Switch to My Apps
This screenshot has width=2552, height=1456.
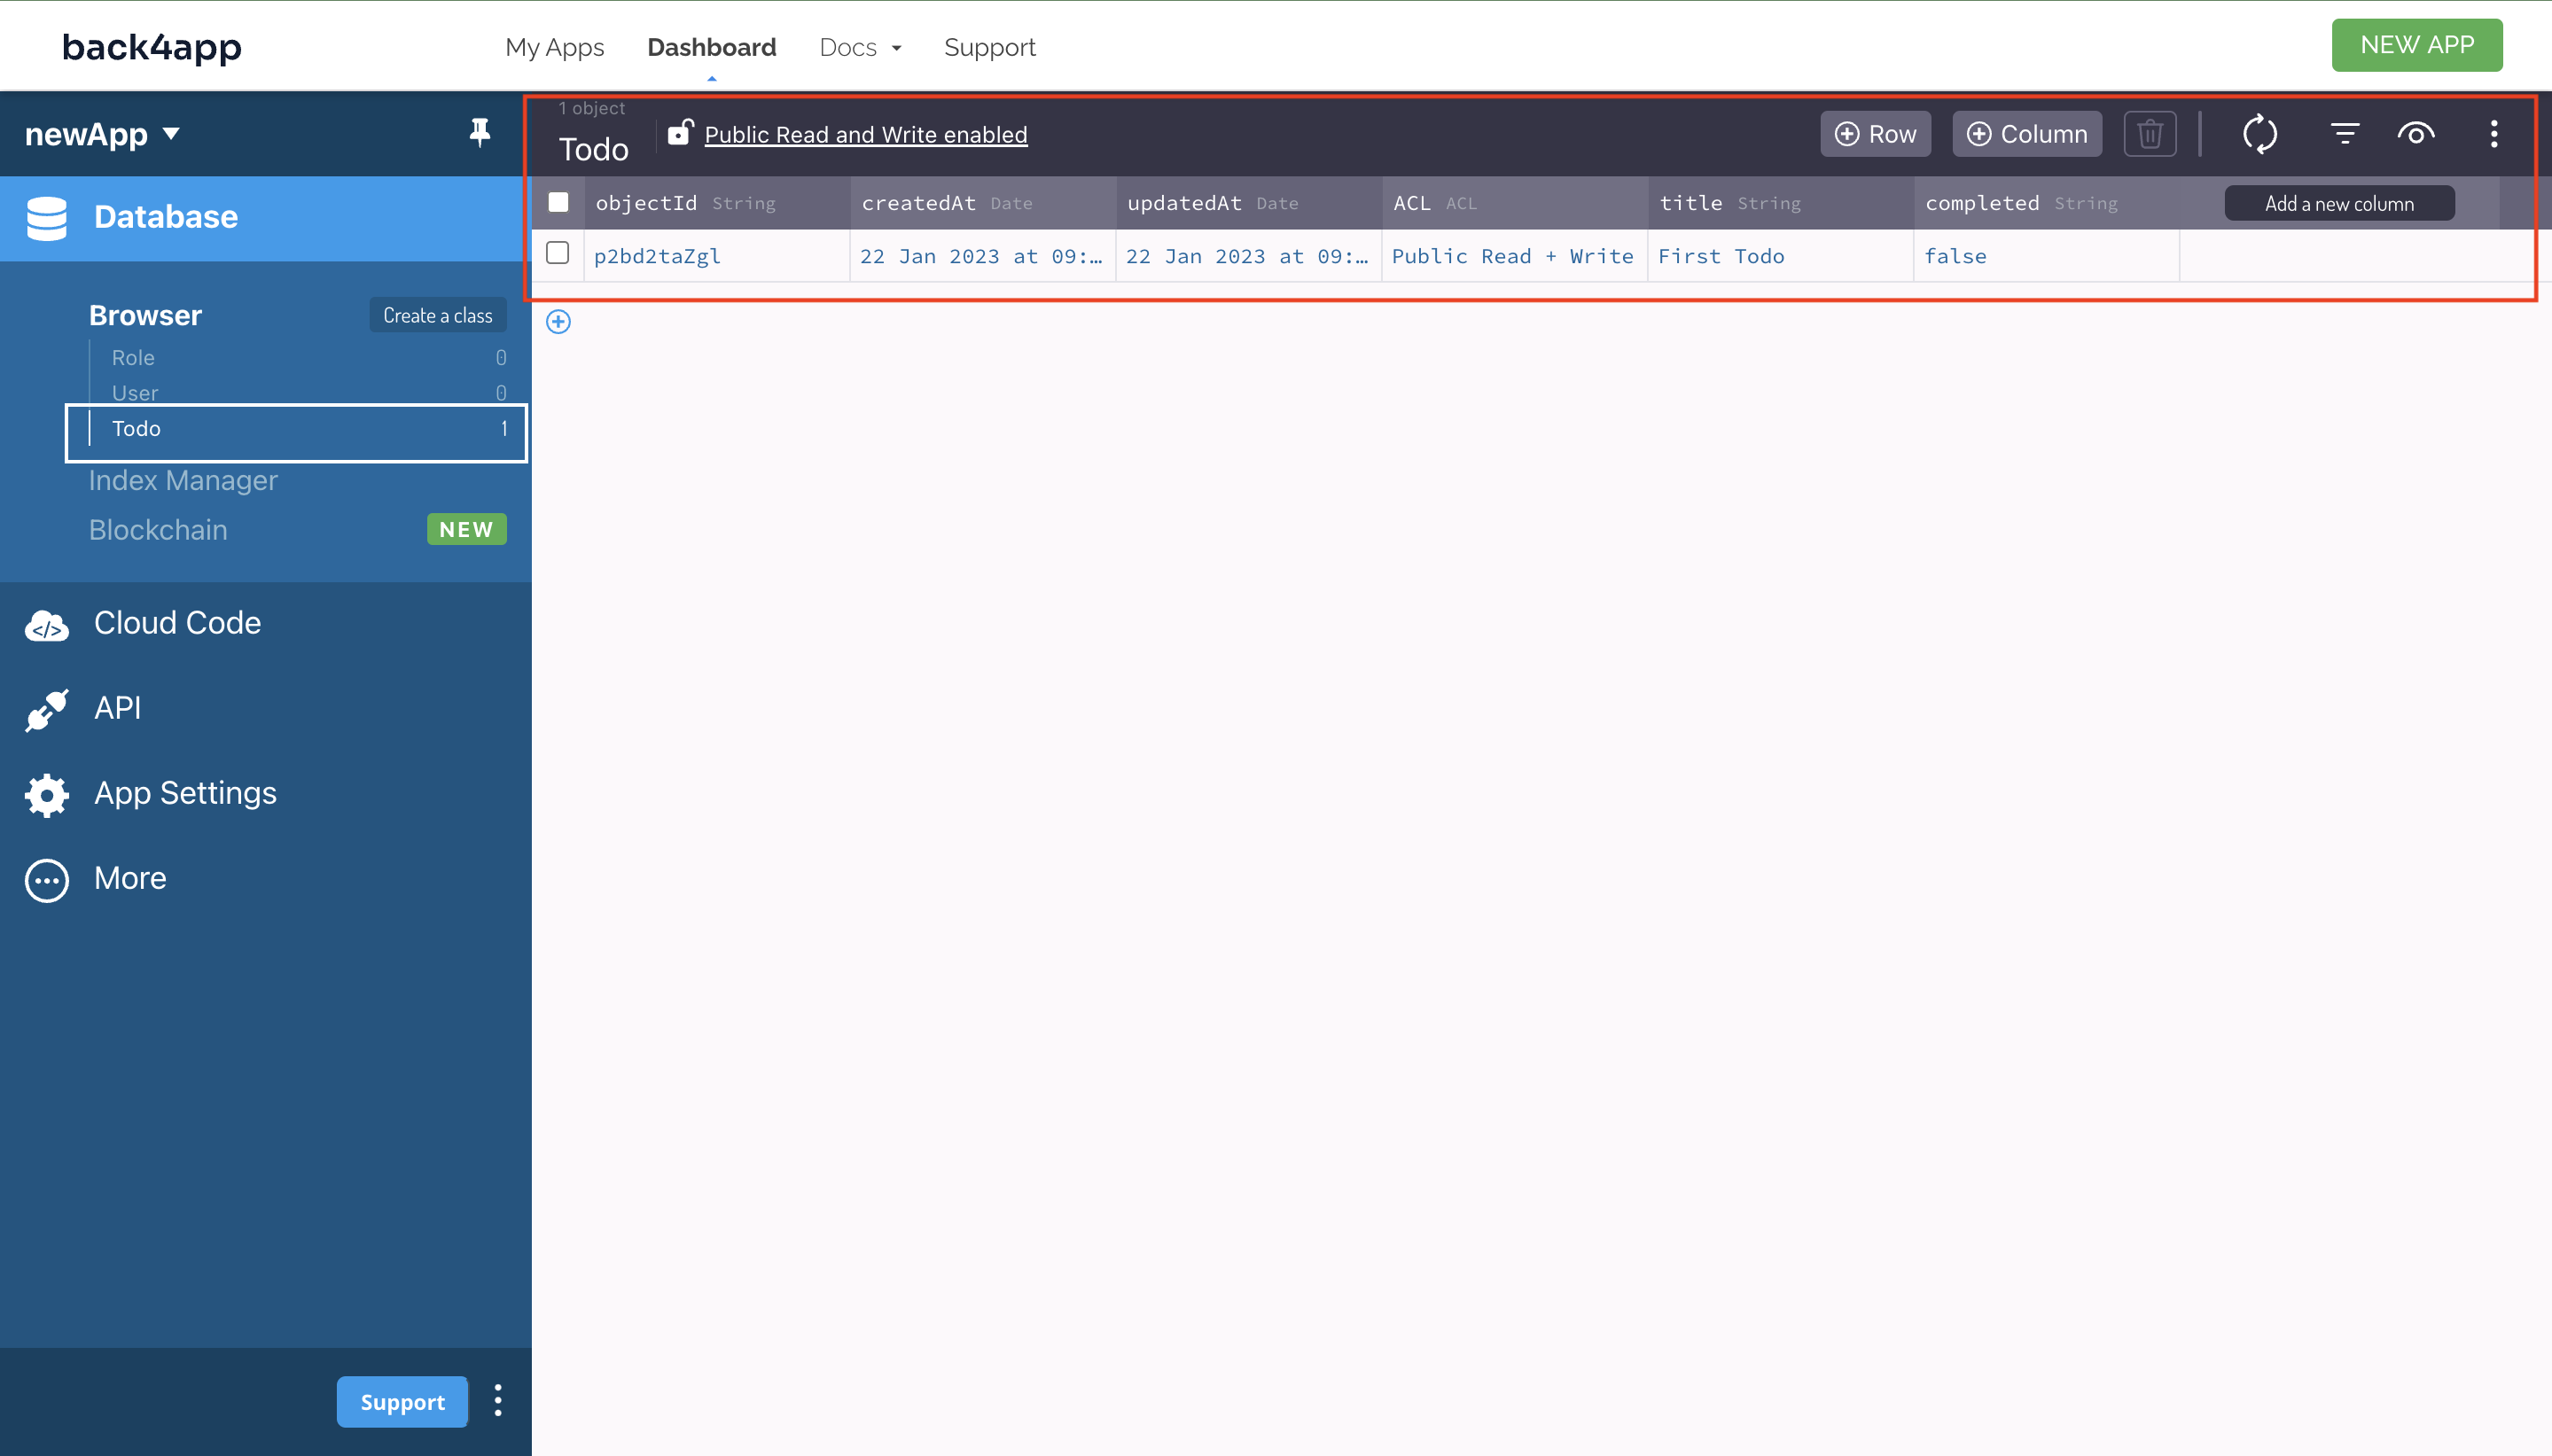click(555, 46)
